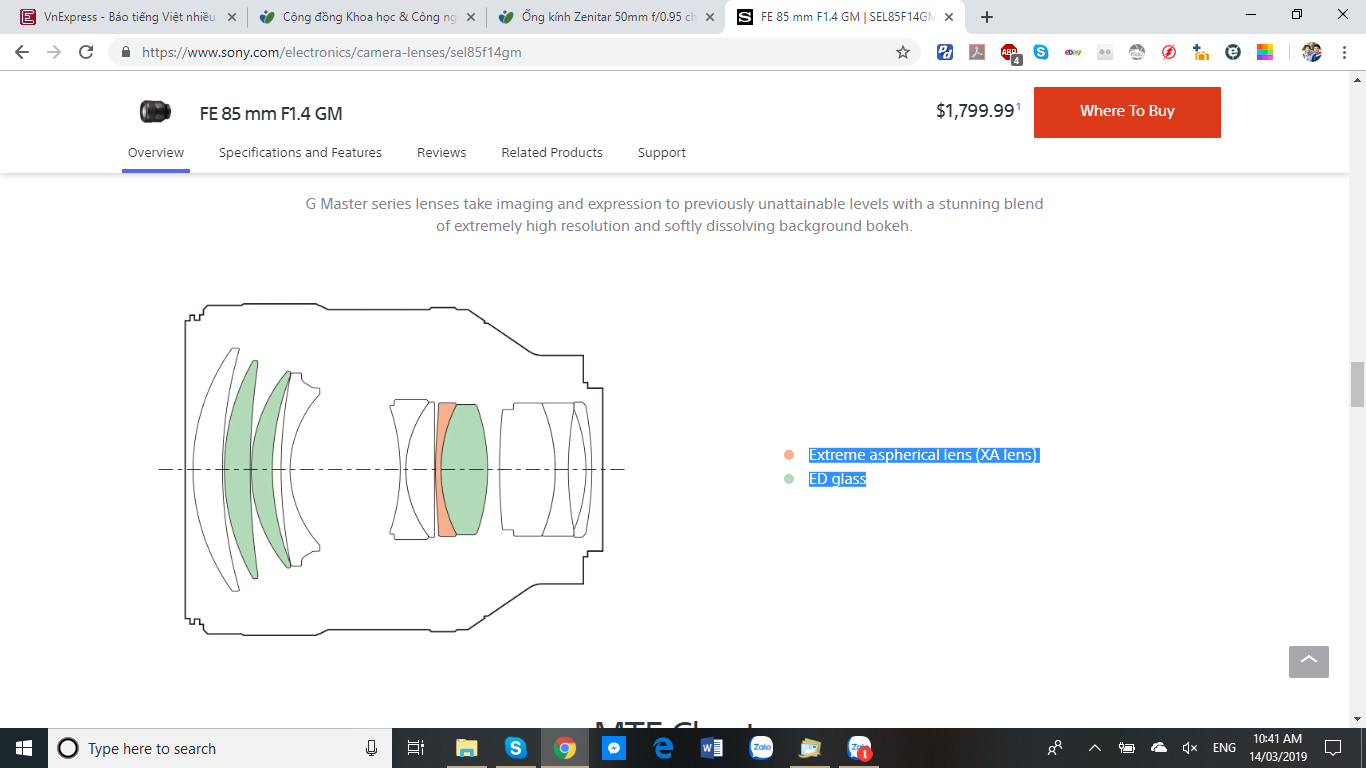Open Skype from the taskbar
Image resolution: width=1366 pixels, height=768 pixels.
pyautogui.click(x=515, y=748)
